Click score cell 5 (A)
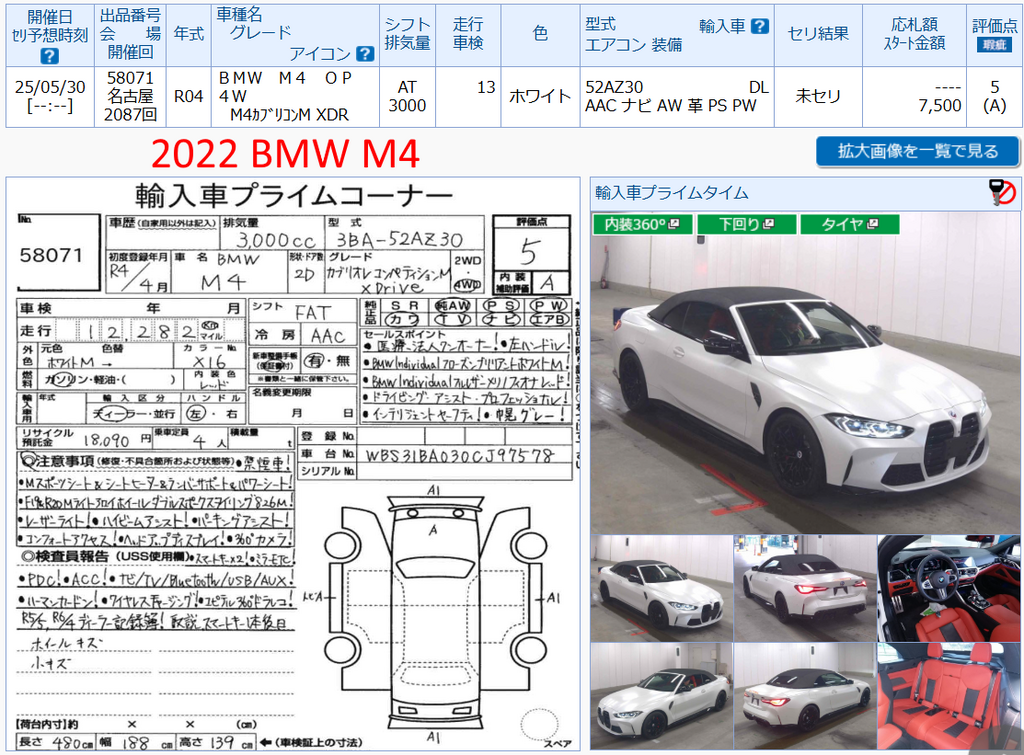This screenshot has height=755, width=1024. pyautogui.click(x=995, y=96)
